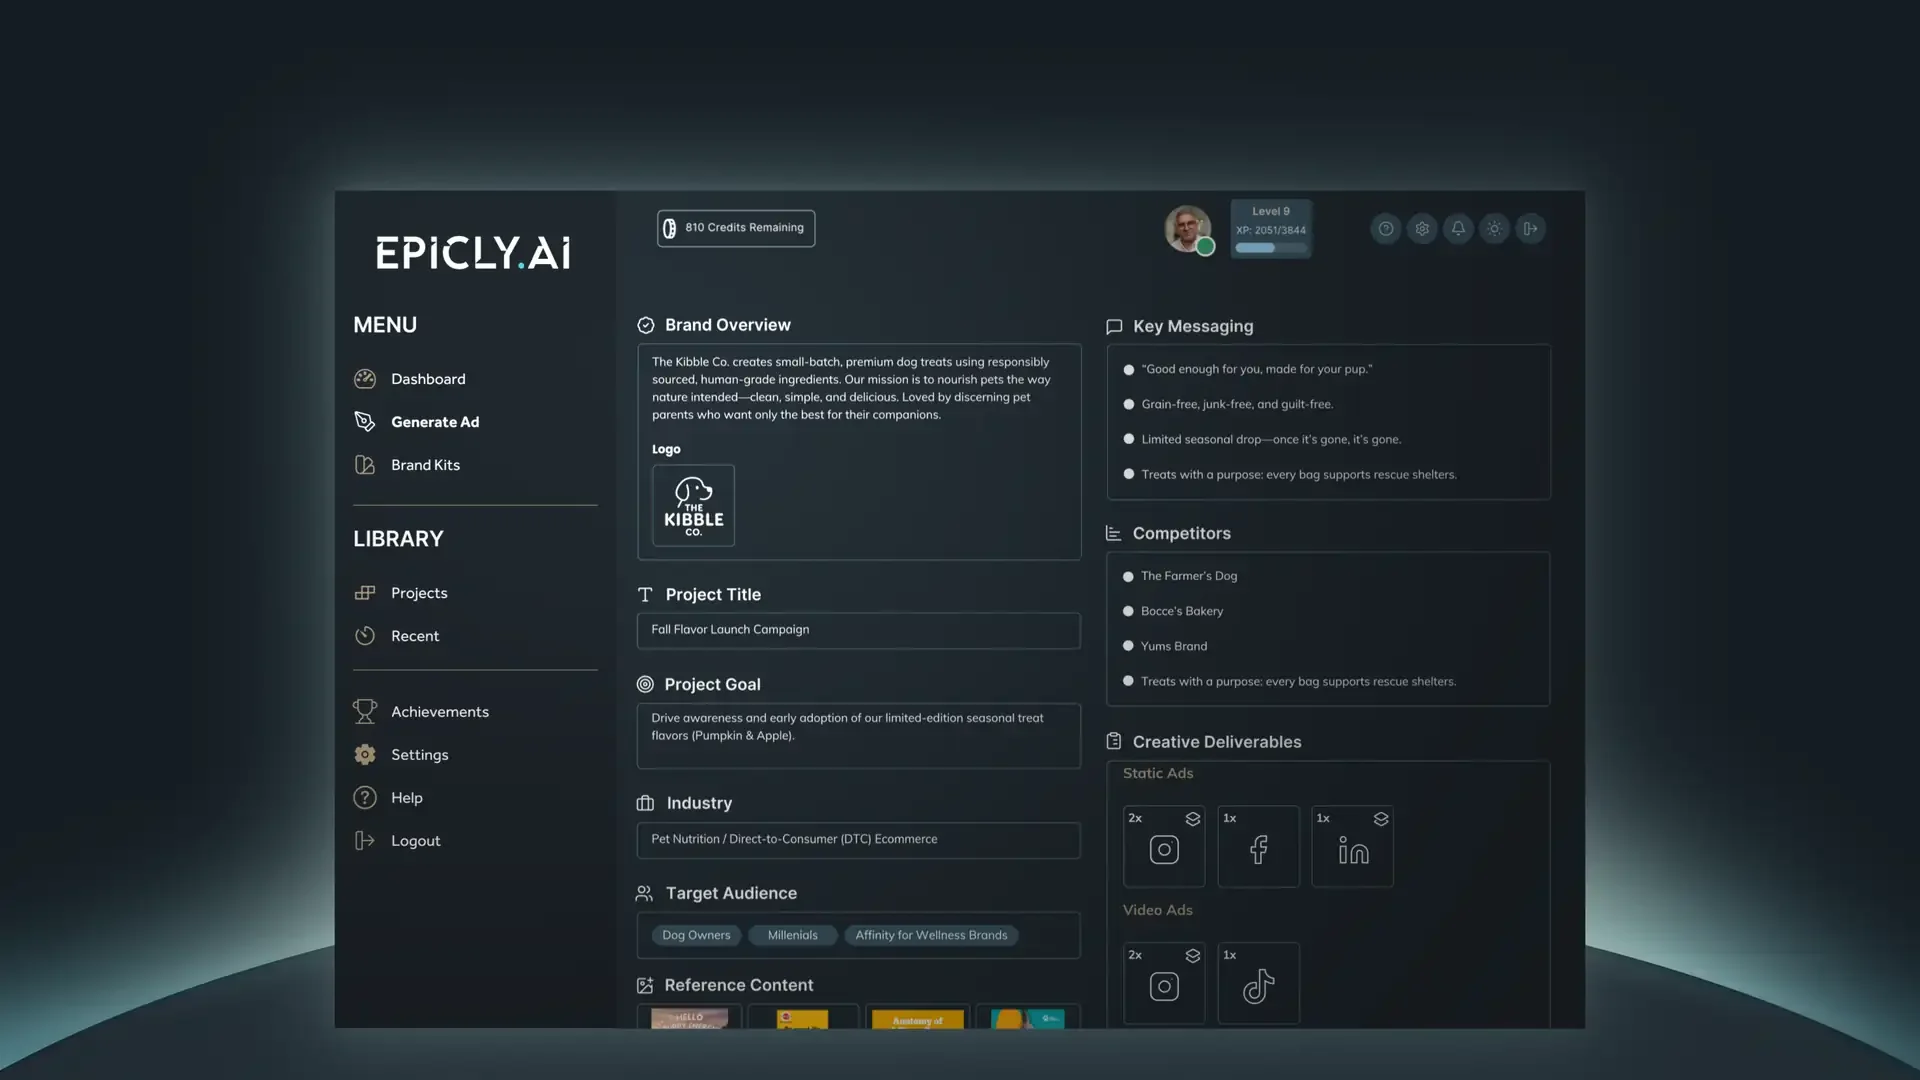Select the TikTok icon under Video Ads
1920x1080 pixels.
point(1258,986)
